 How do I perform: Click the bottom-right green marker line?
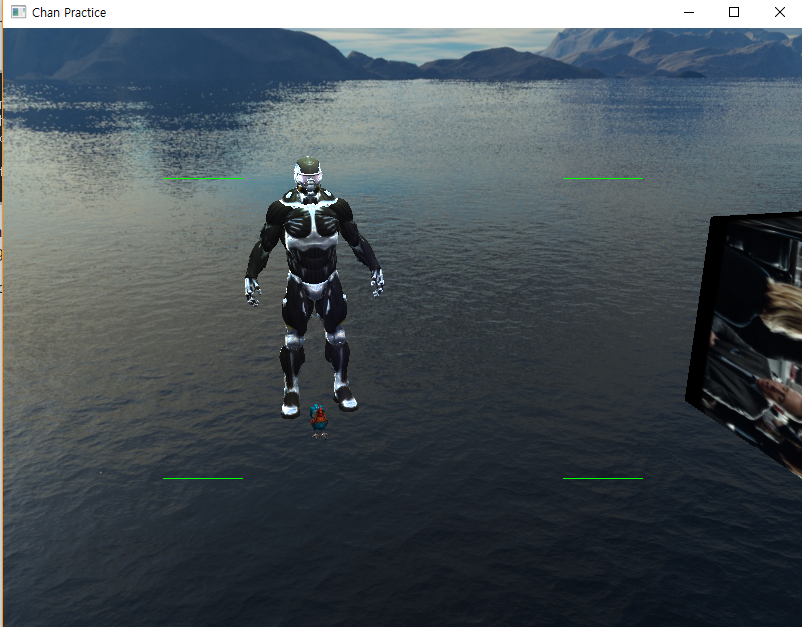click(603, 477)
